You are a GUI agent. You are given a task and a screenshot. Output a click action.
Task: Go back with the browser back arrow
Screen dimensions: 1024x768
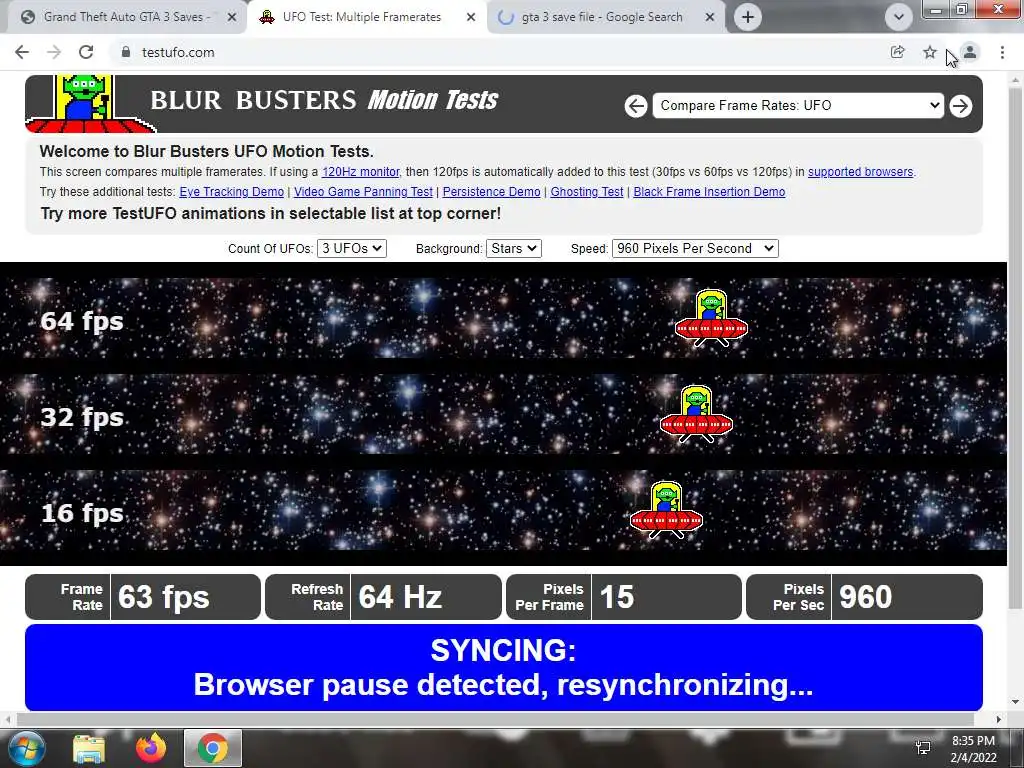pyautogui.click(x=22, y=52)
